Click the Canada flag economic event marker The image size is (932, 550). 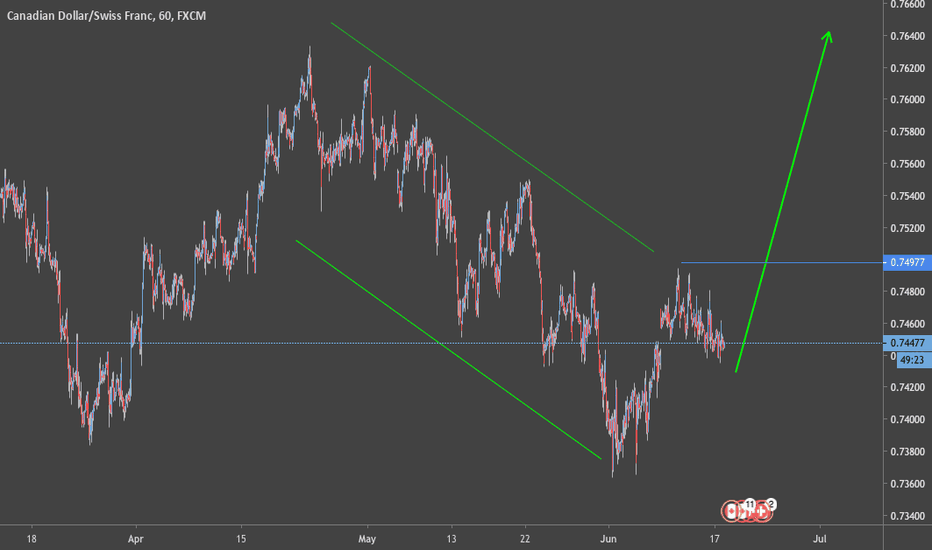tap(731, 511)
